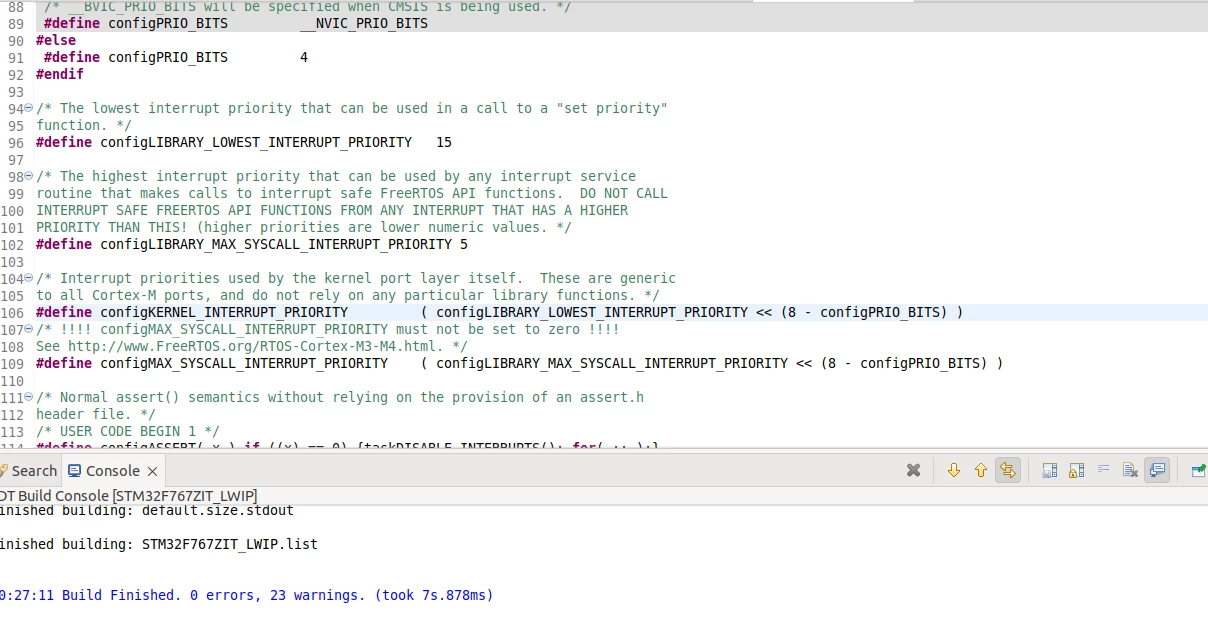Clear the console with the page-X icon
Viewport: 1208px width, 636px height.
1130,470
